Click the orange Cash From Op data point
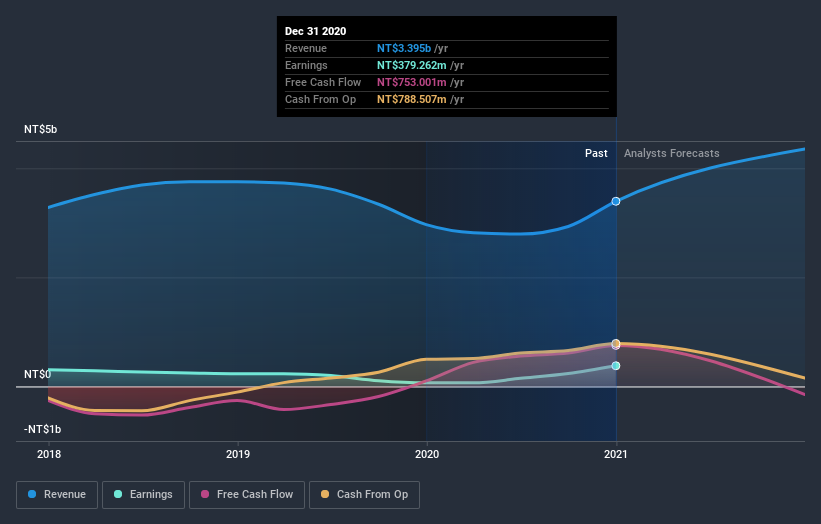The height and width of the screenshot is (524, 821). coord(616,343)
